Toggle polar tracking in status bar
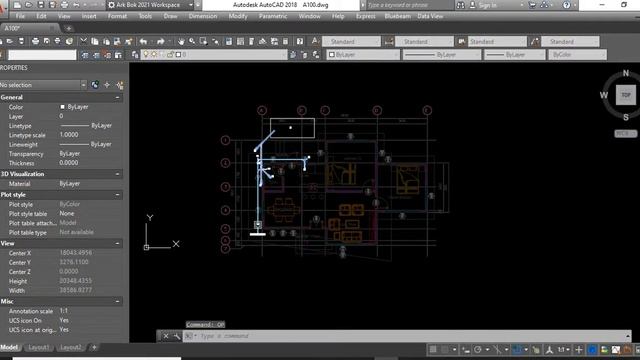640x360 pixels. coord(478,350)
